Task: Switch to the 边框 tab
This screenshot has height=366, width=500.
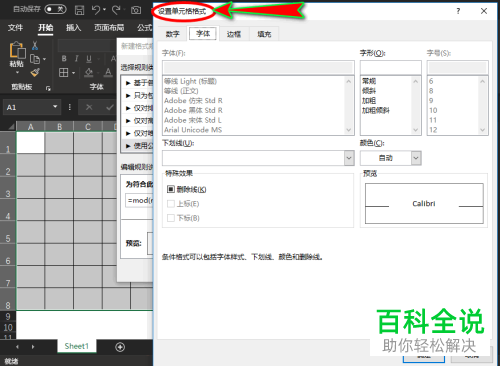Action: pyautogui.click(x=234, y=34)
